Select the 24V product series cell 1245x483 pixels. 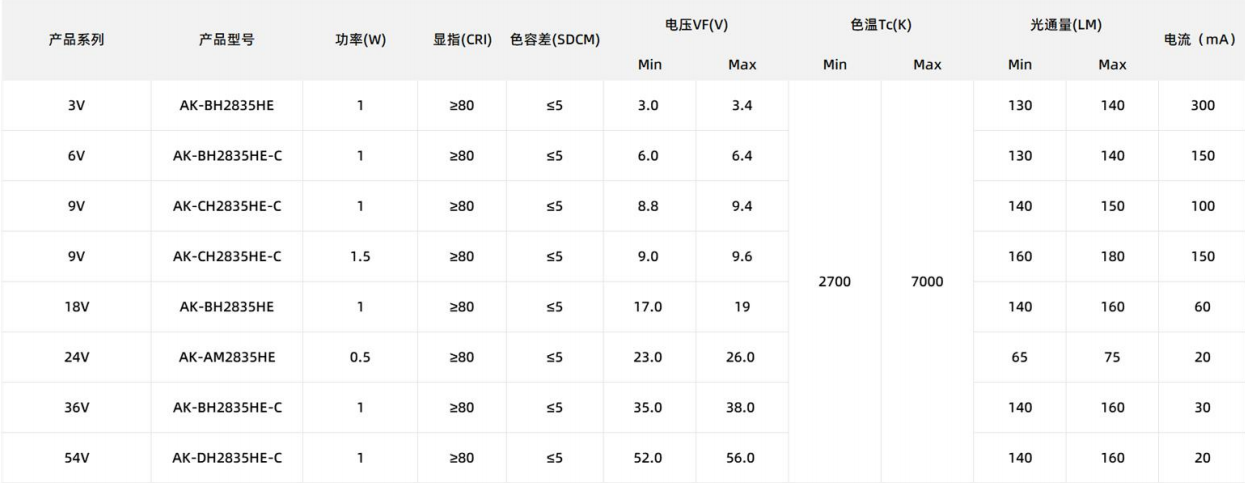[77, 358]
